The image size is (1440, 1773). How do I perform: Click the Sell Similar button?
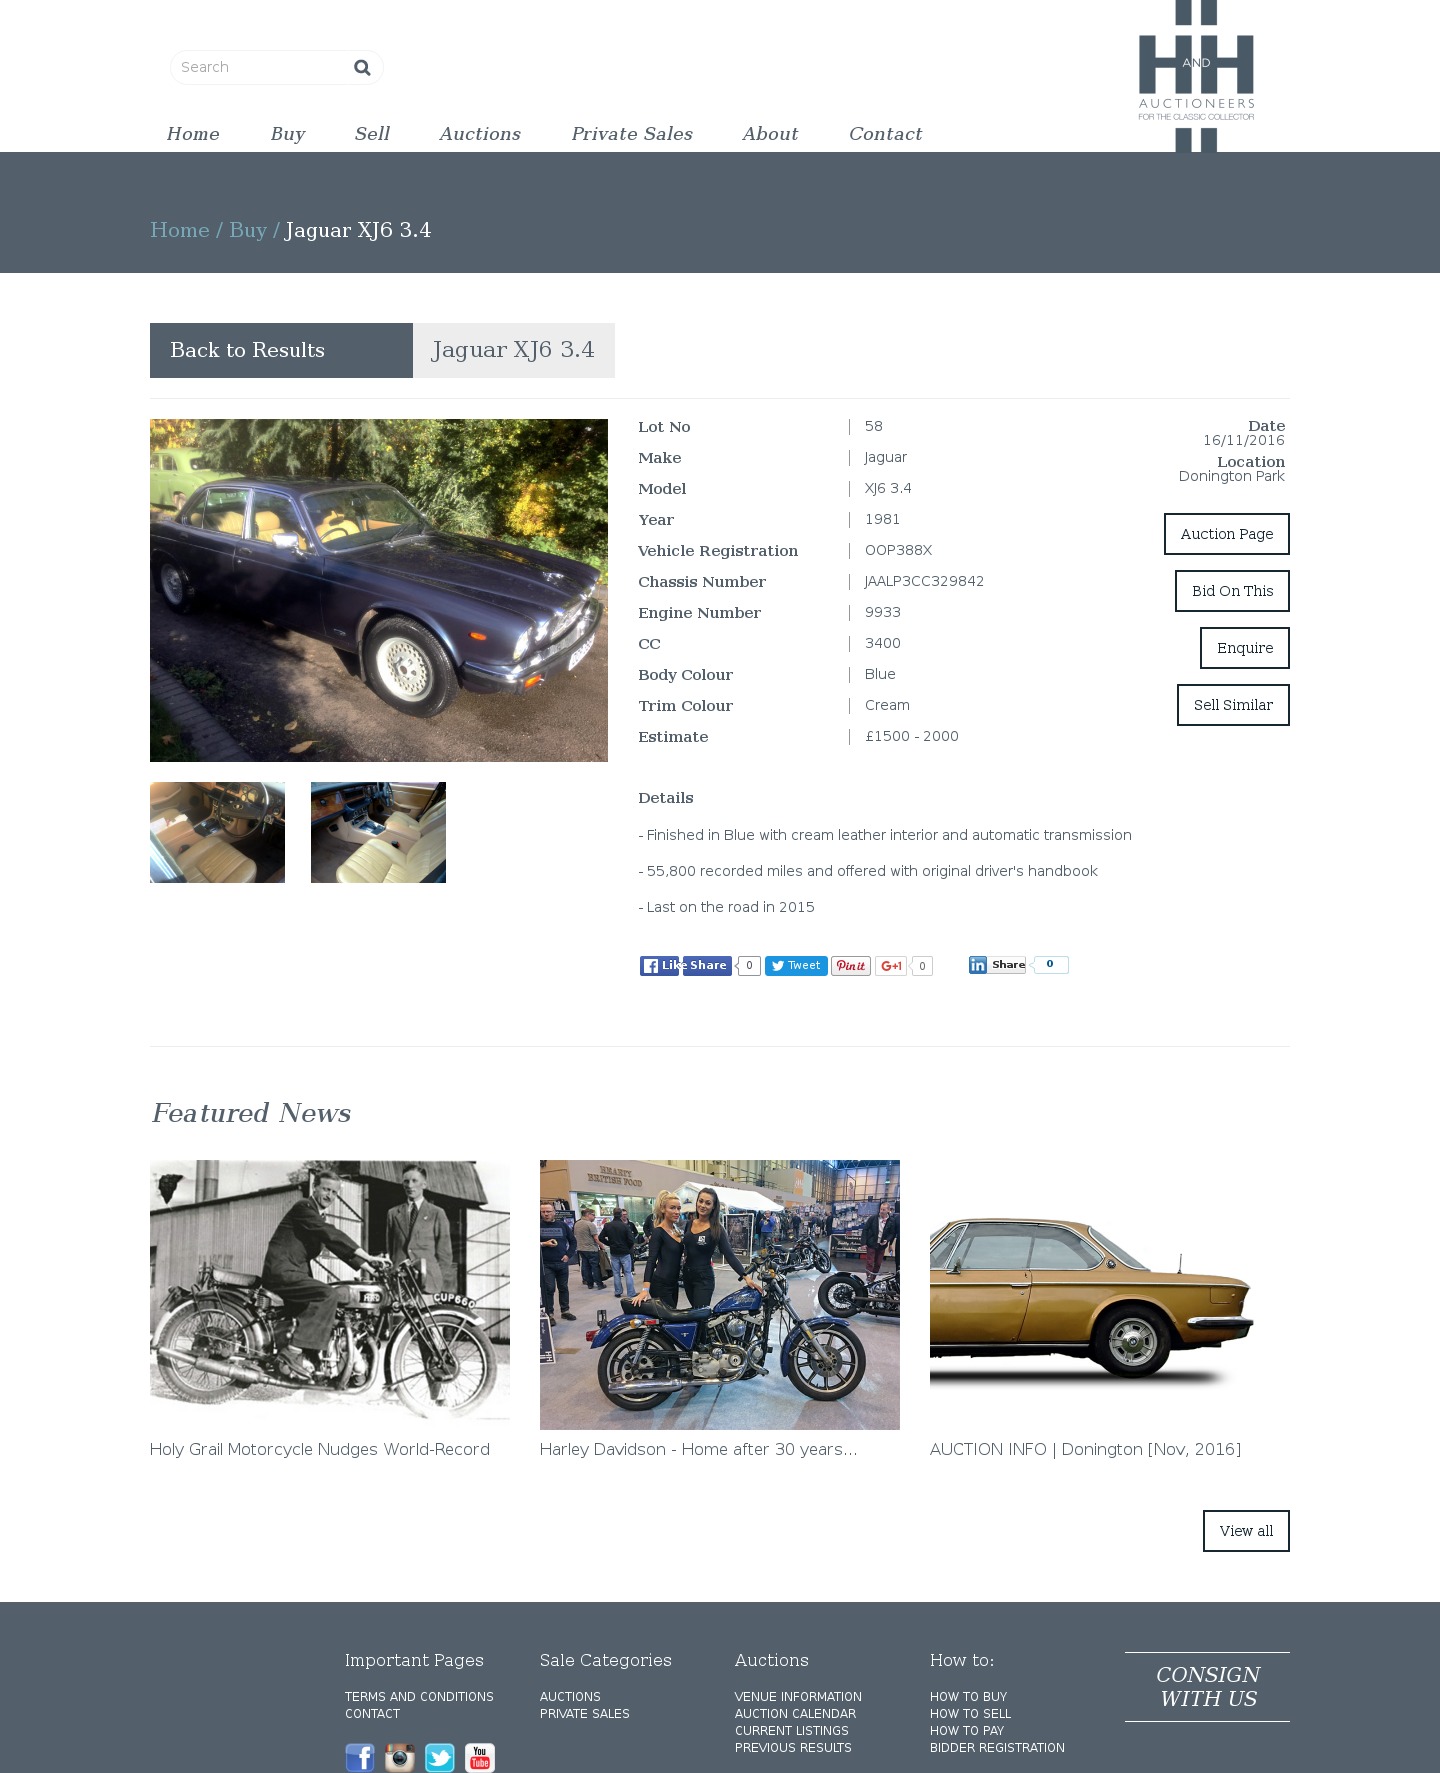coord(1233,705)
